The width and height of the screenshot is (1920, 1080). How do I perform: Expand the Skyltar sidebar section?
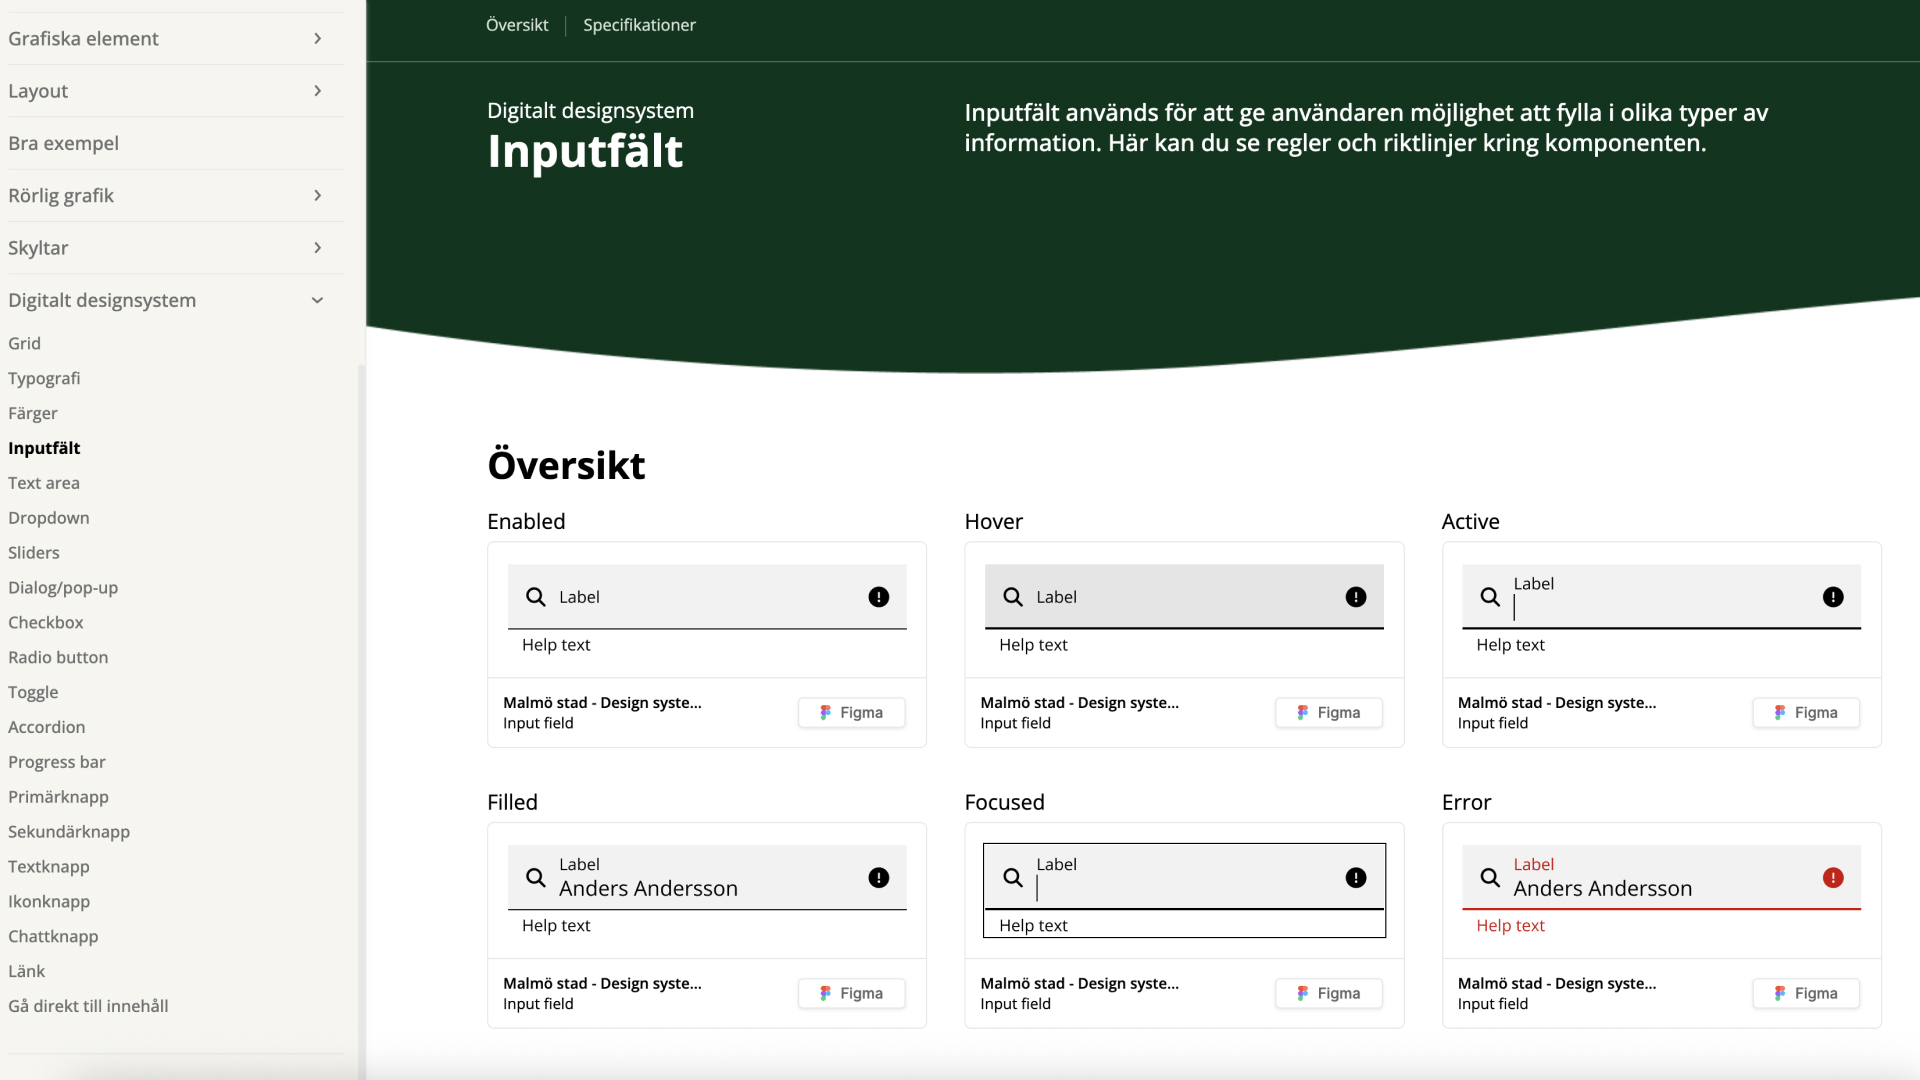[x=317, y=248]
